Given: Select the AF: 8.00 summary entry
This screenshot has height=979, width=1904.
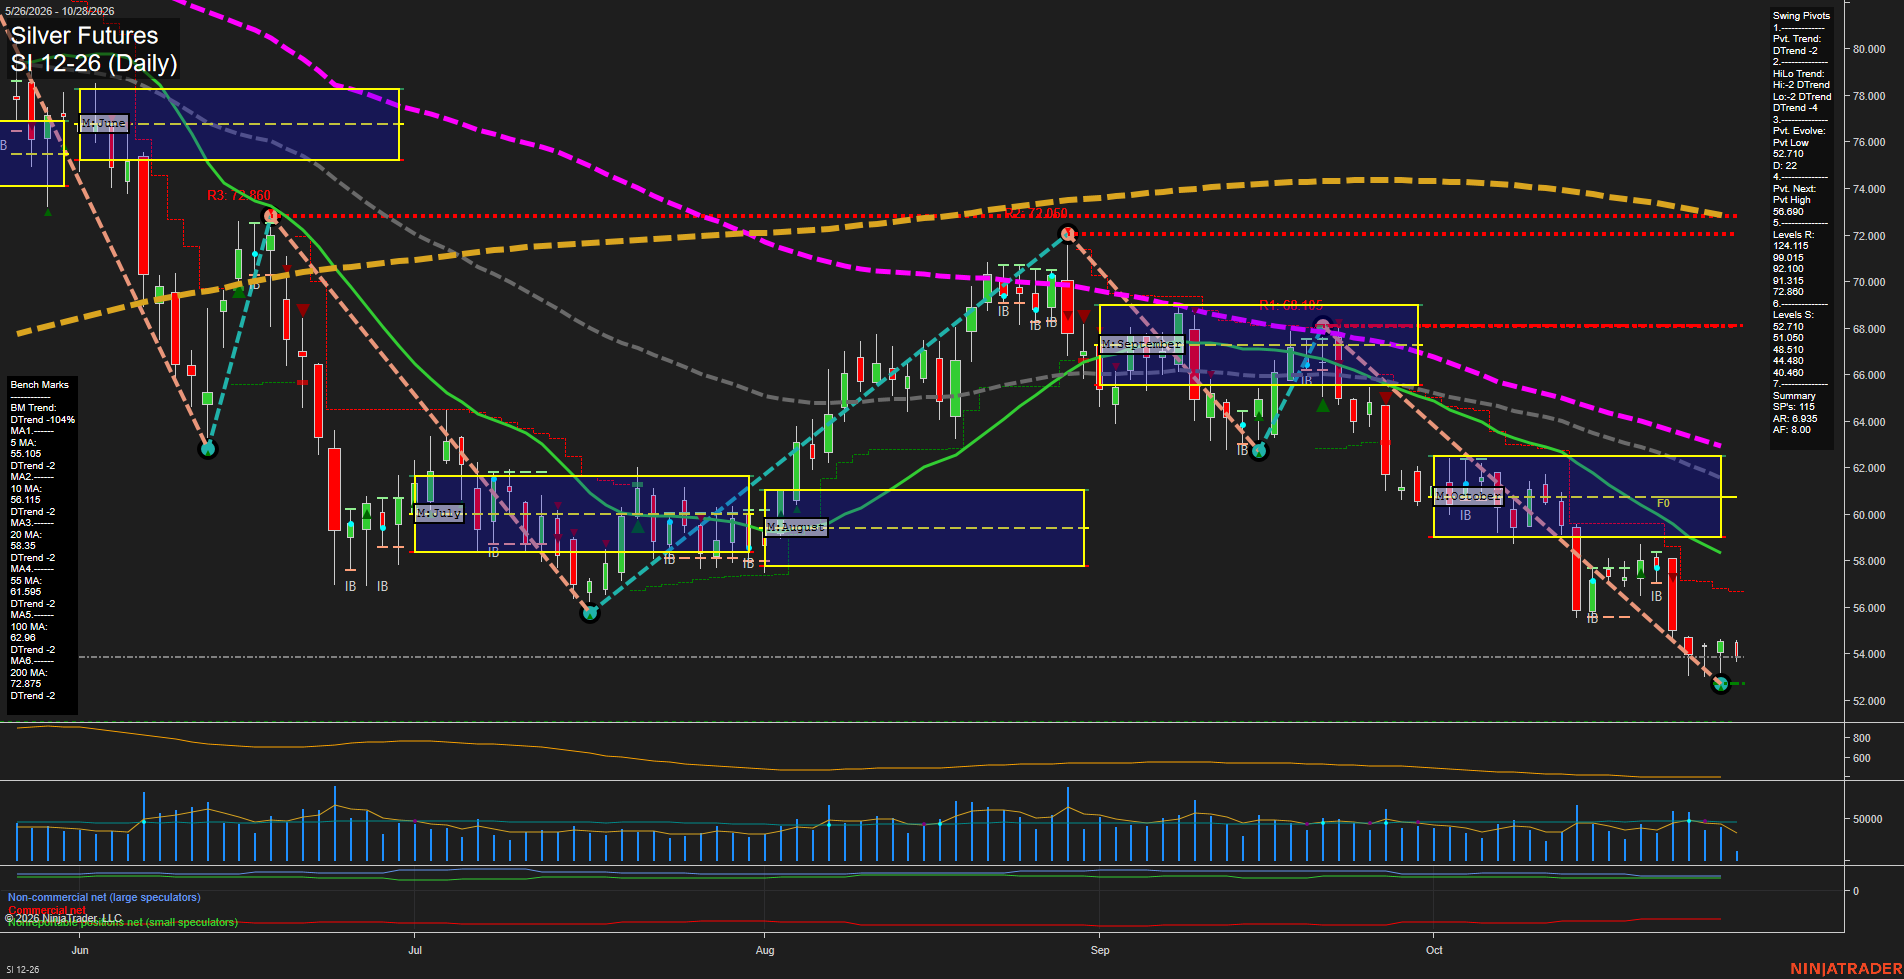Looking at the screenshot, I should pos(1791,430).
